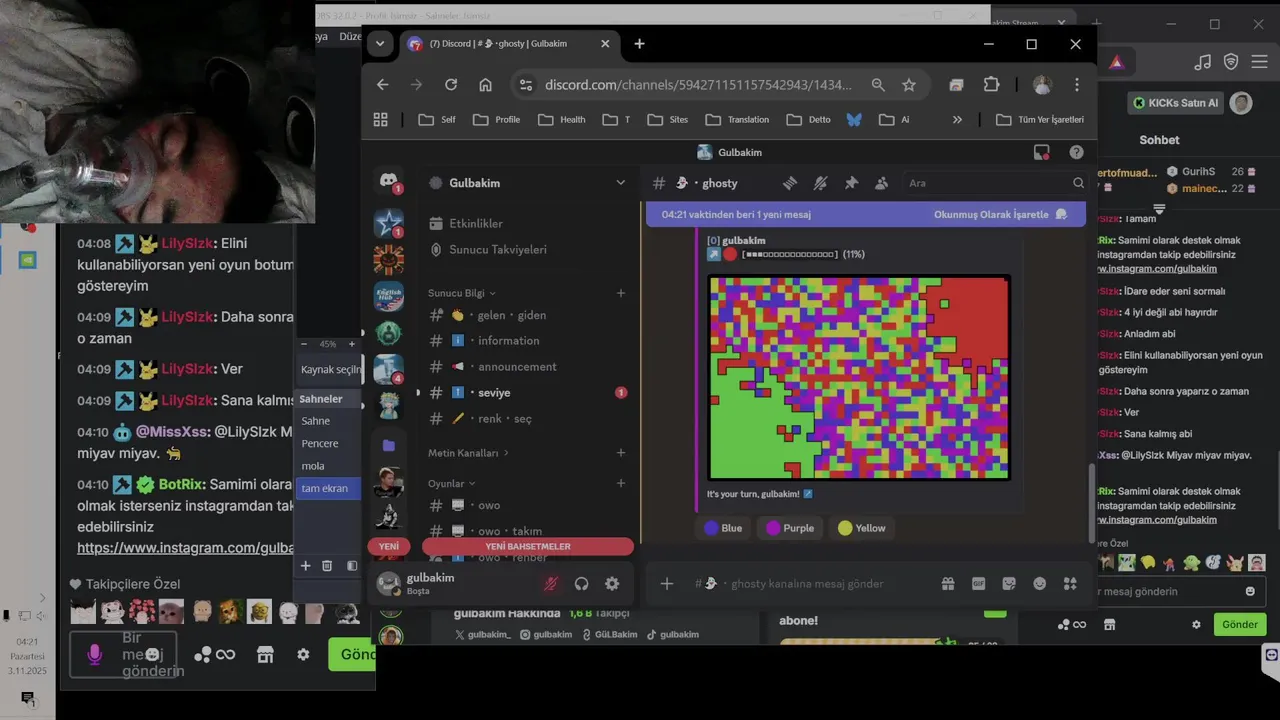
Task: Add new scene plus button in OBS
Action: [x=306, y=566]
